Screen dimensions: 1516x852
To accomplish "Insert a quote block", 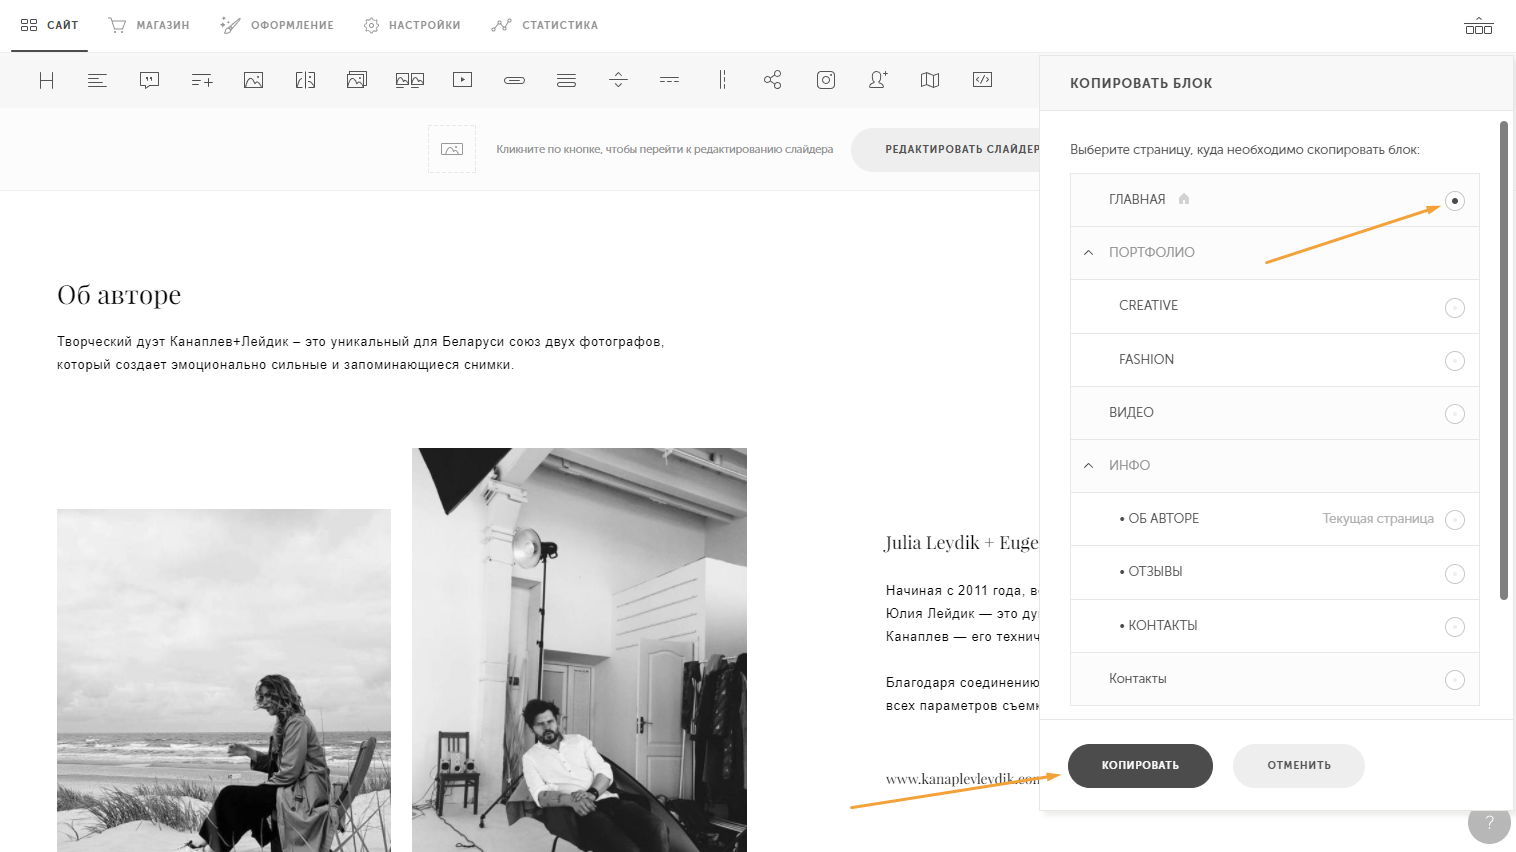I will click(149, 80).
